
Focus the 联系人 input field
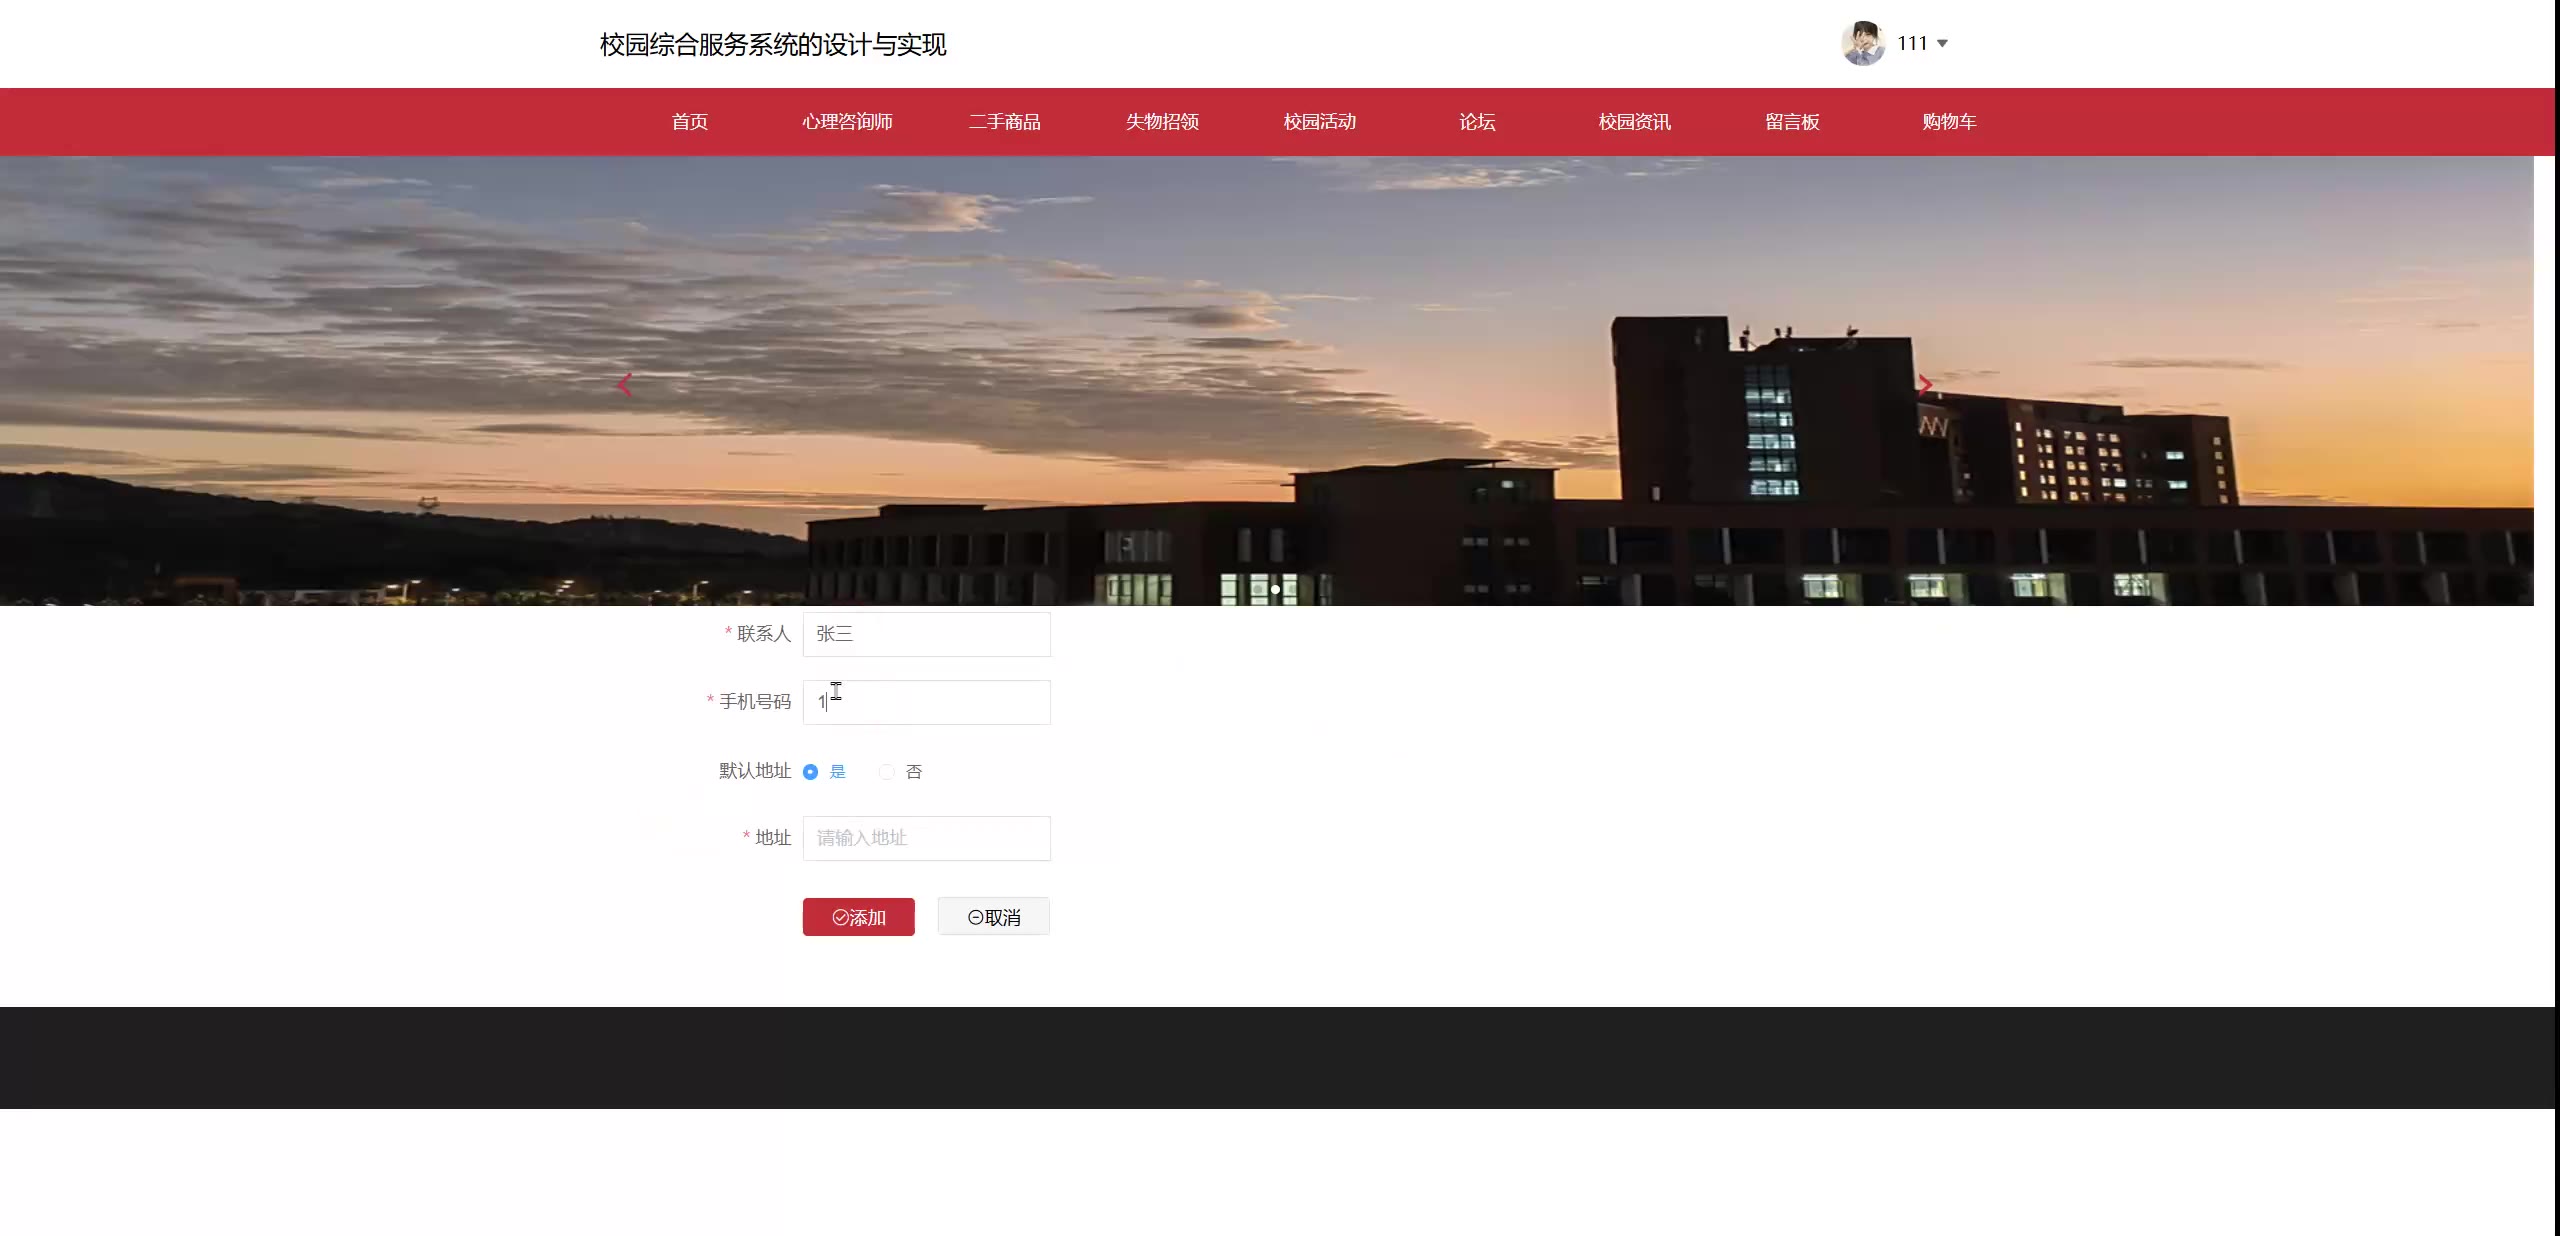click(x=926, y=634)
